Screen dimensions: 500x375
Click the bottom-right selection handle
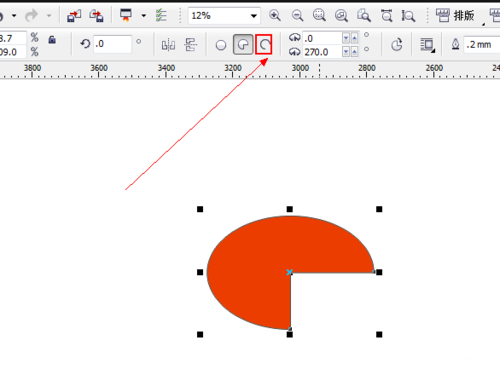coord(379,334)
